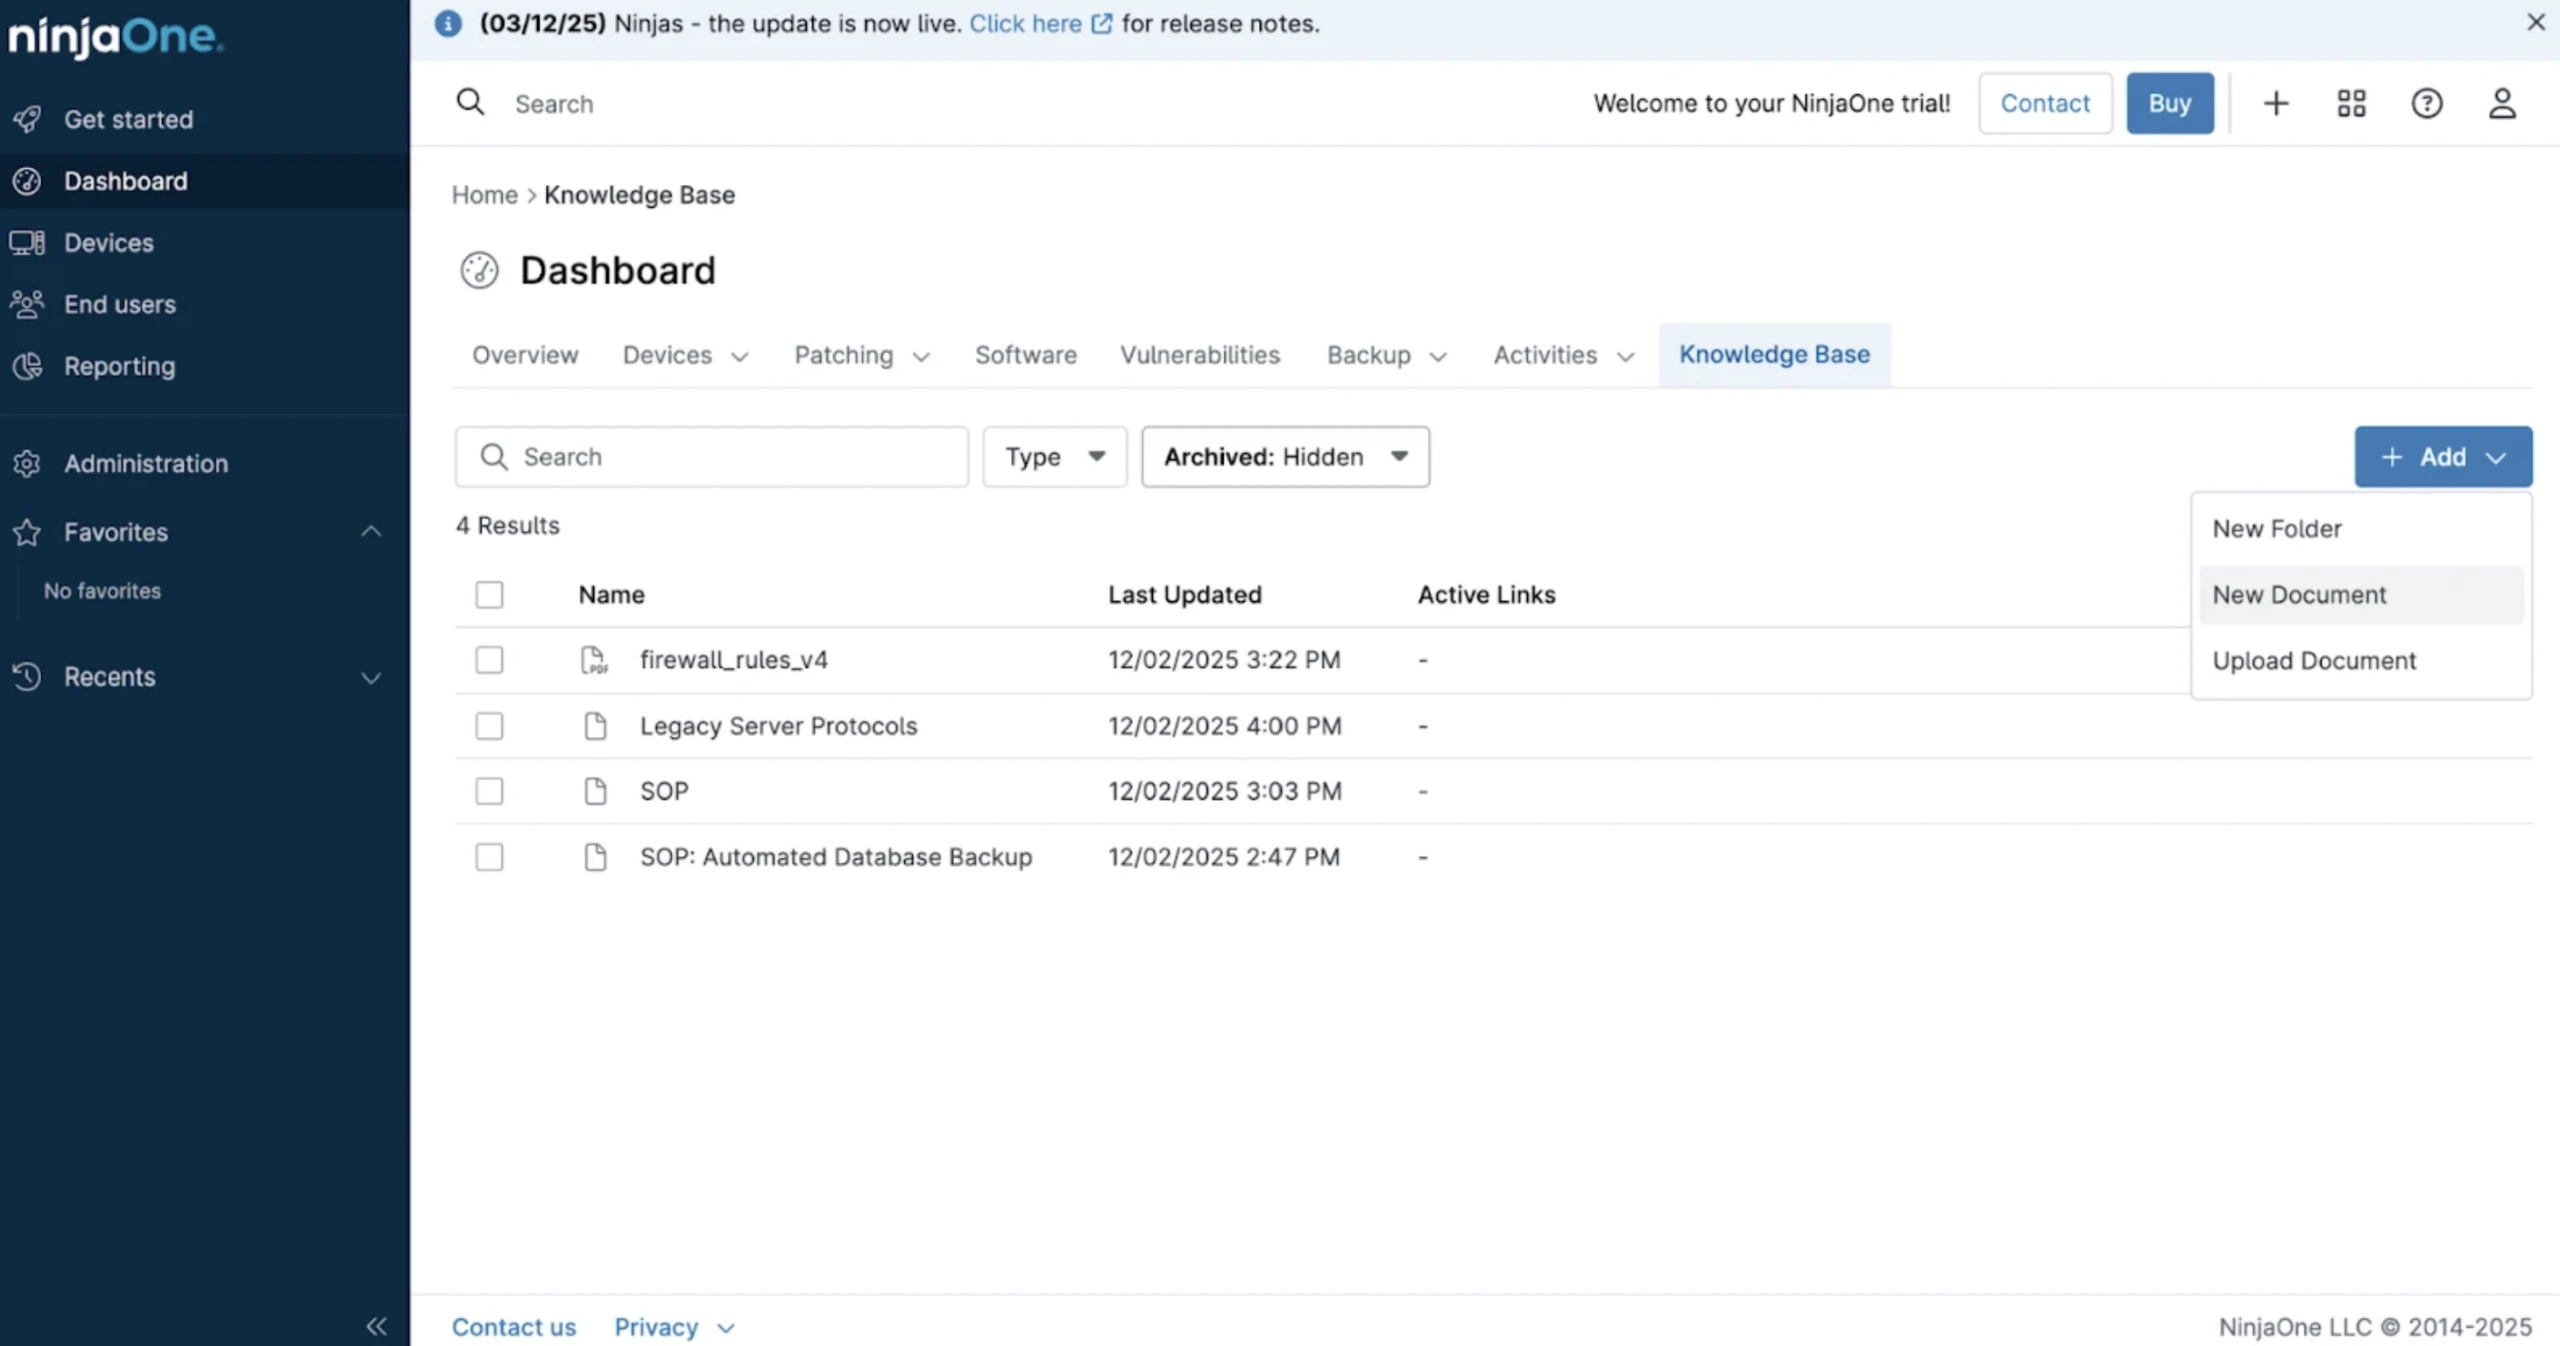Open Get started rocket icon
This screenshot has width=2560, height=1346.
point(27,119)
